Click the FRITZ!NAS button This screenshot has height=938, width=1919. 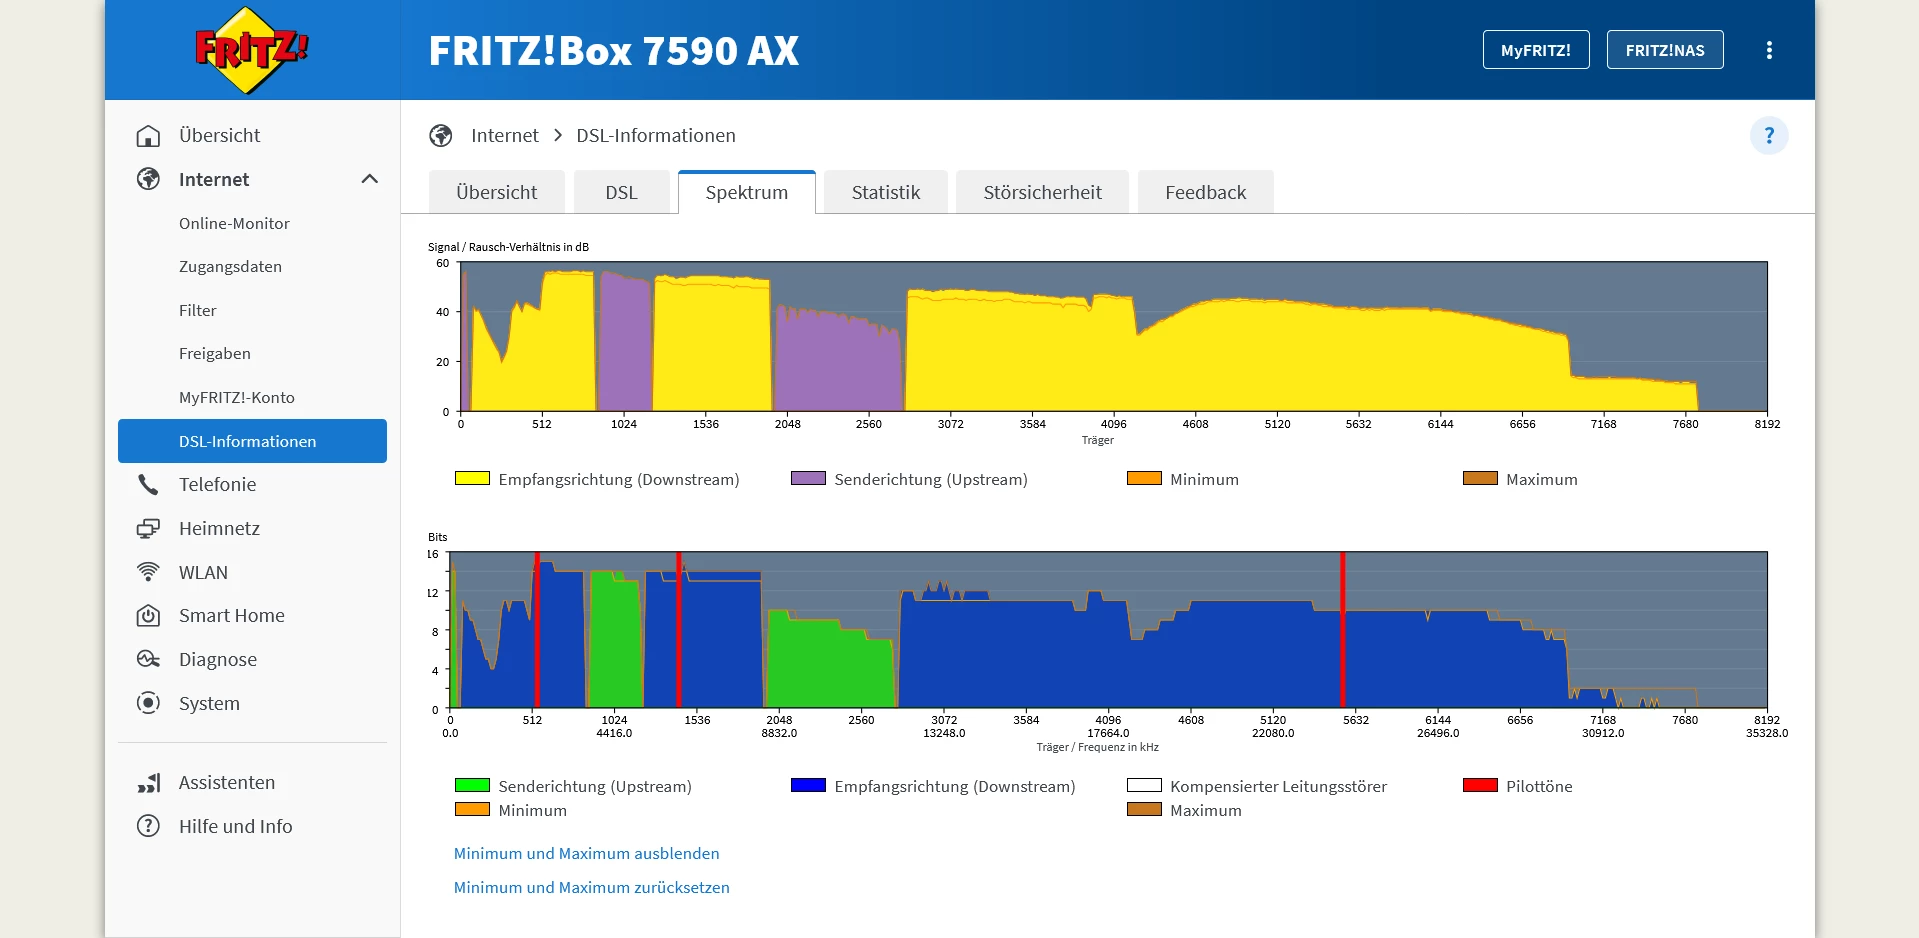[x=1665, y=50]
